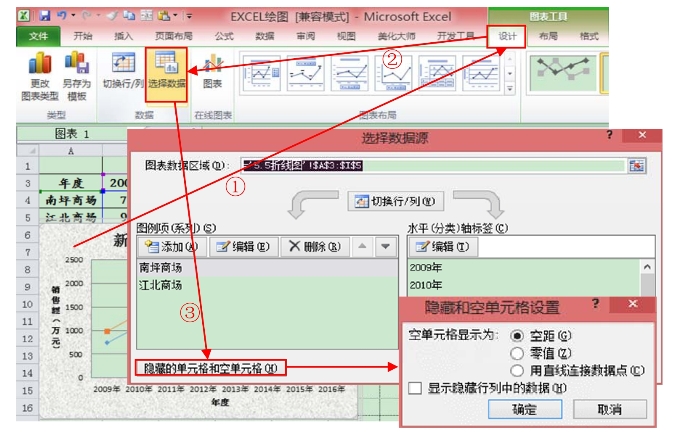Screen dimensions: 698x440
Task: Select the gray line chart style thumbnail
Action: pos(563,73)
